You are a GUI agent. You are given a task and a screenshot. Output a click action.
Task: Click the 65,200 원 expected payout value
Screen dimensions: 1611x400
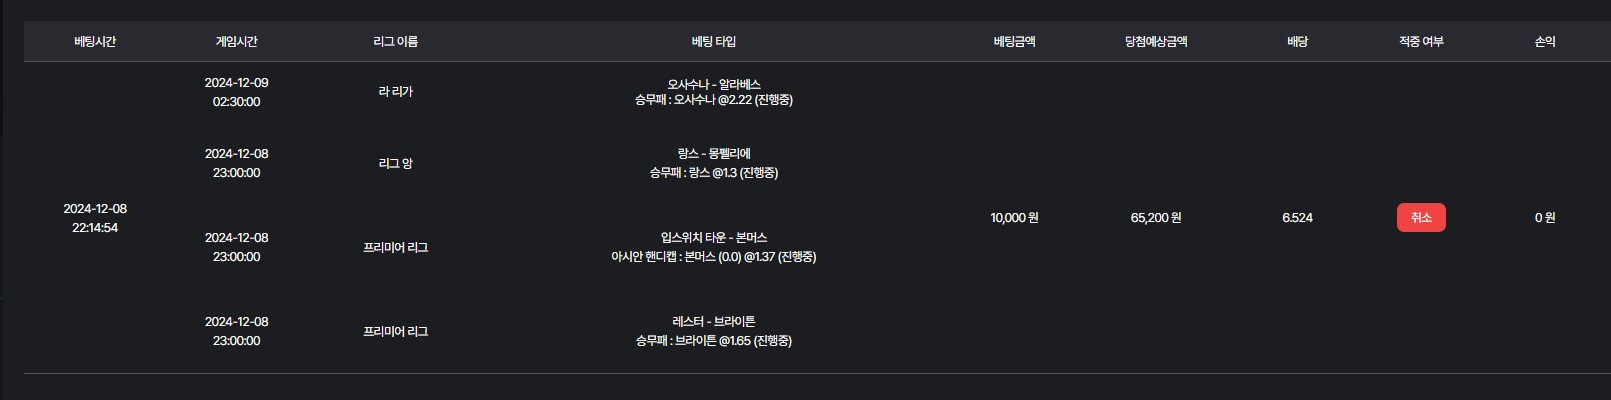pyautogui.click(x=1155, y=218)
